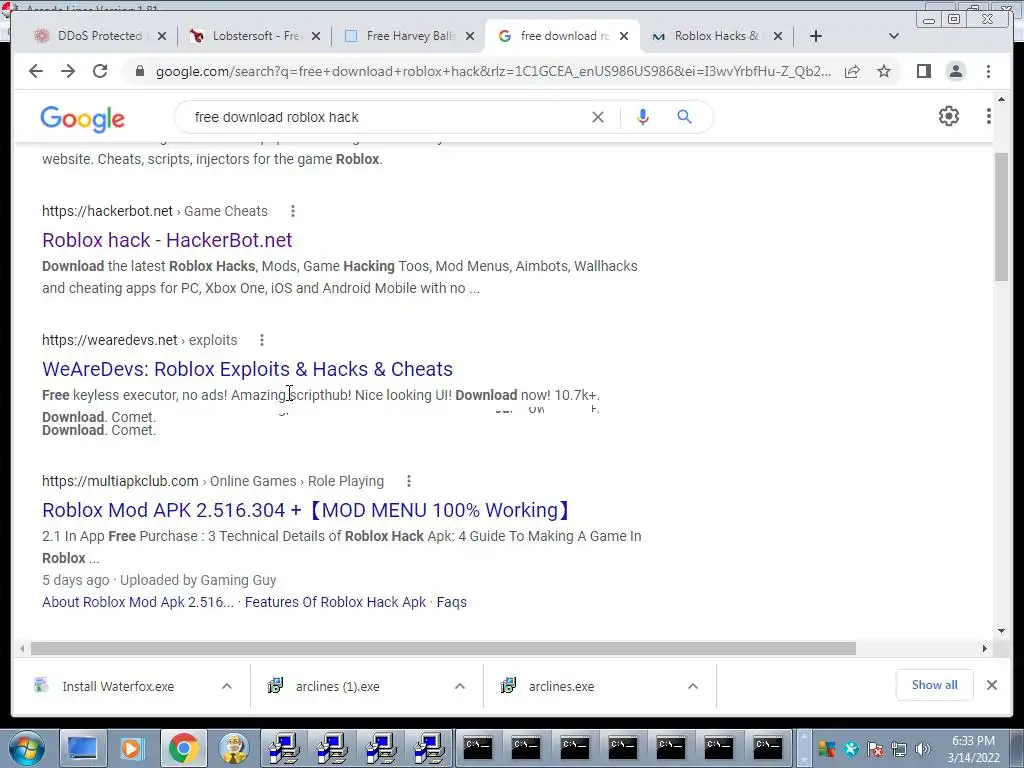The width and height of the screenshot is (1024, 768).
Task: Open Google vertical dots menu near settings
Action: click(989, 116)
